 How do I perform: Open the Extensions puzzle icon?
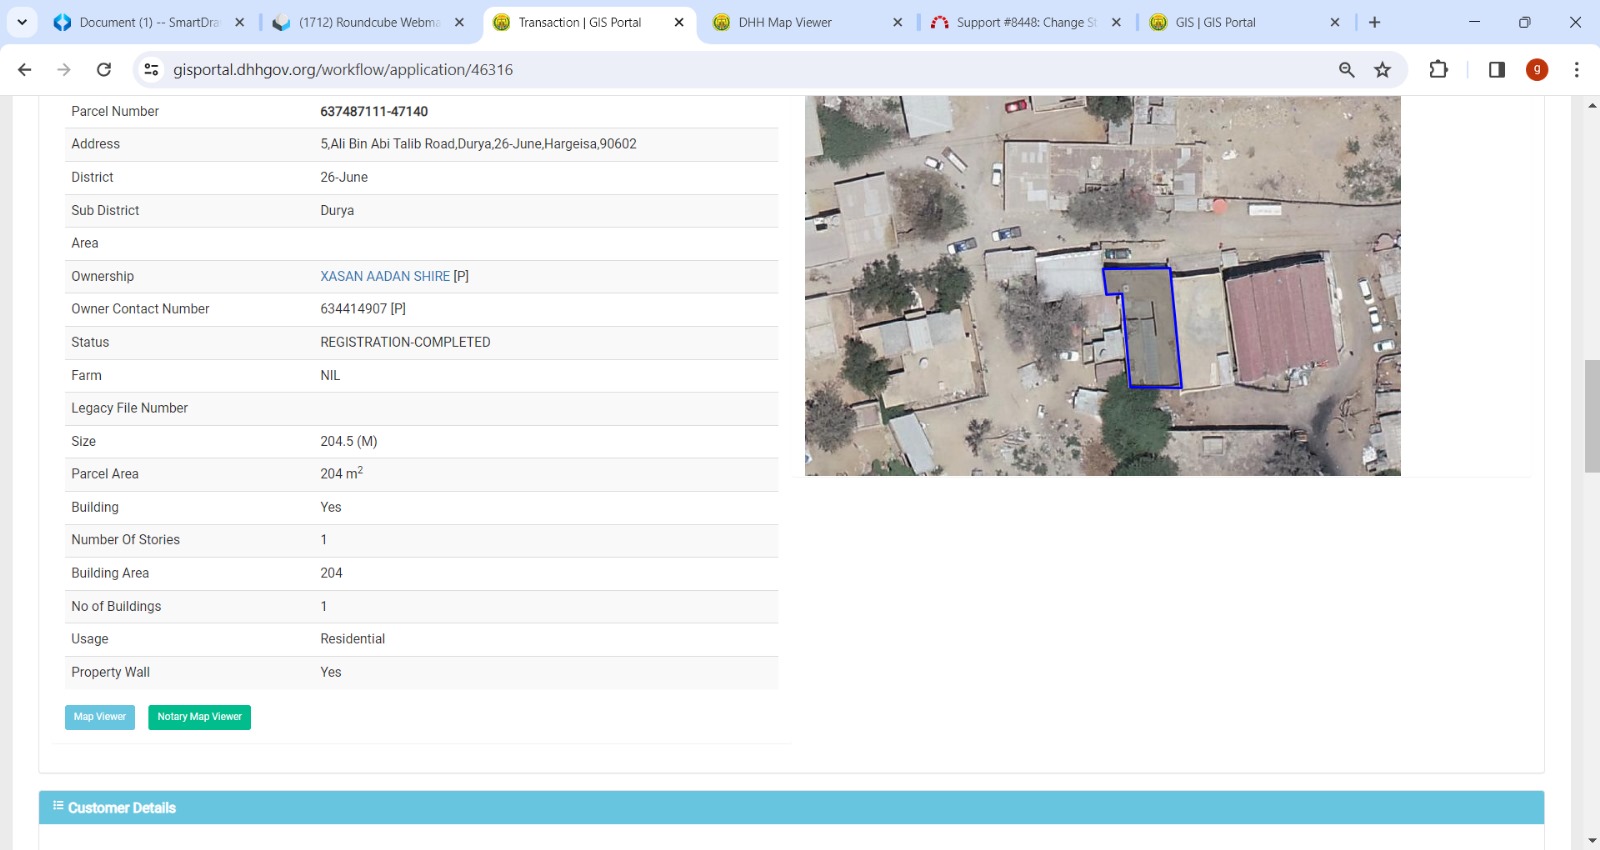click(1438, 69)
